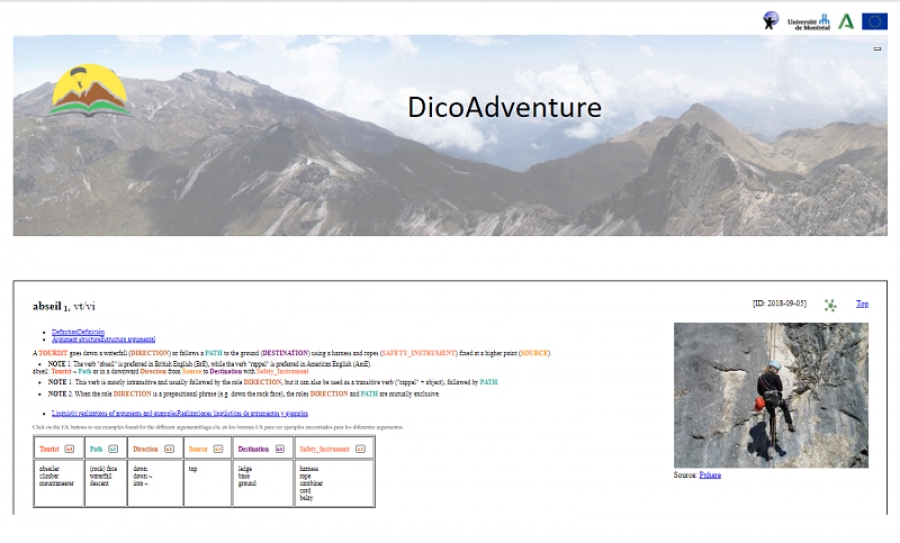Click the green Junta de Andalucía logo
This screenshot has height=543, width=900.
tap(845, 21)
